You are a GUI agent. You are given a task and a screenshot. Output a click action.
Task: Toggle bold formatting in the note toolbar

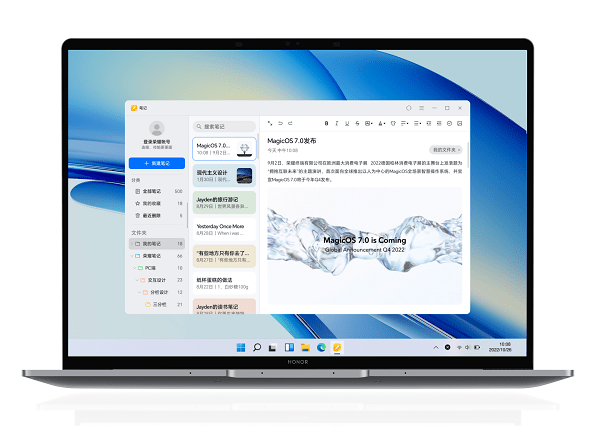327,123
